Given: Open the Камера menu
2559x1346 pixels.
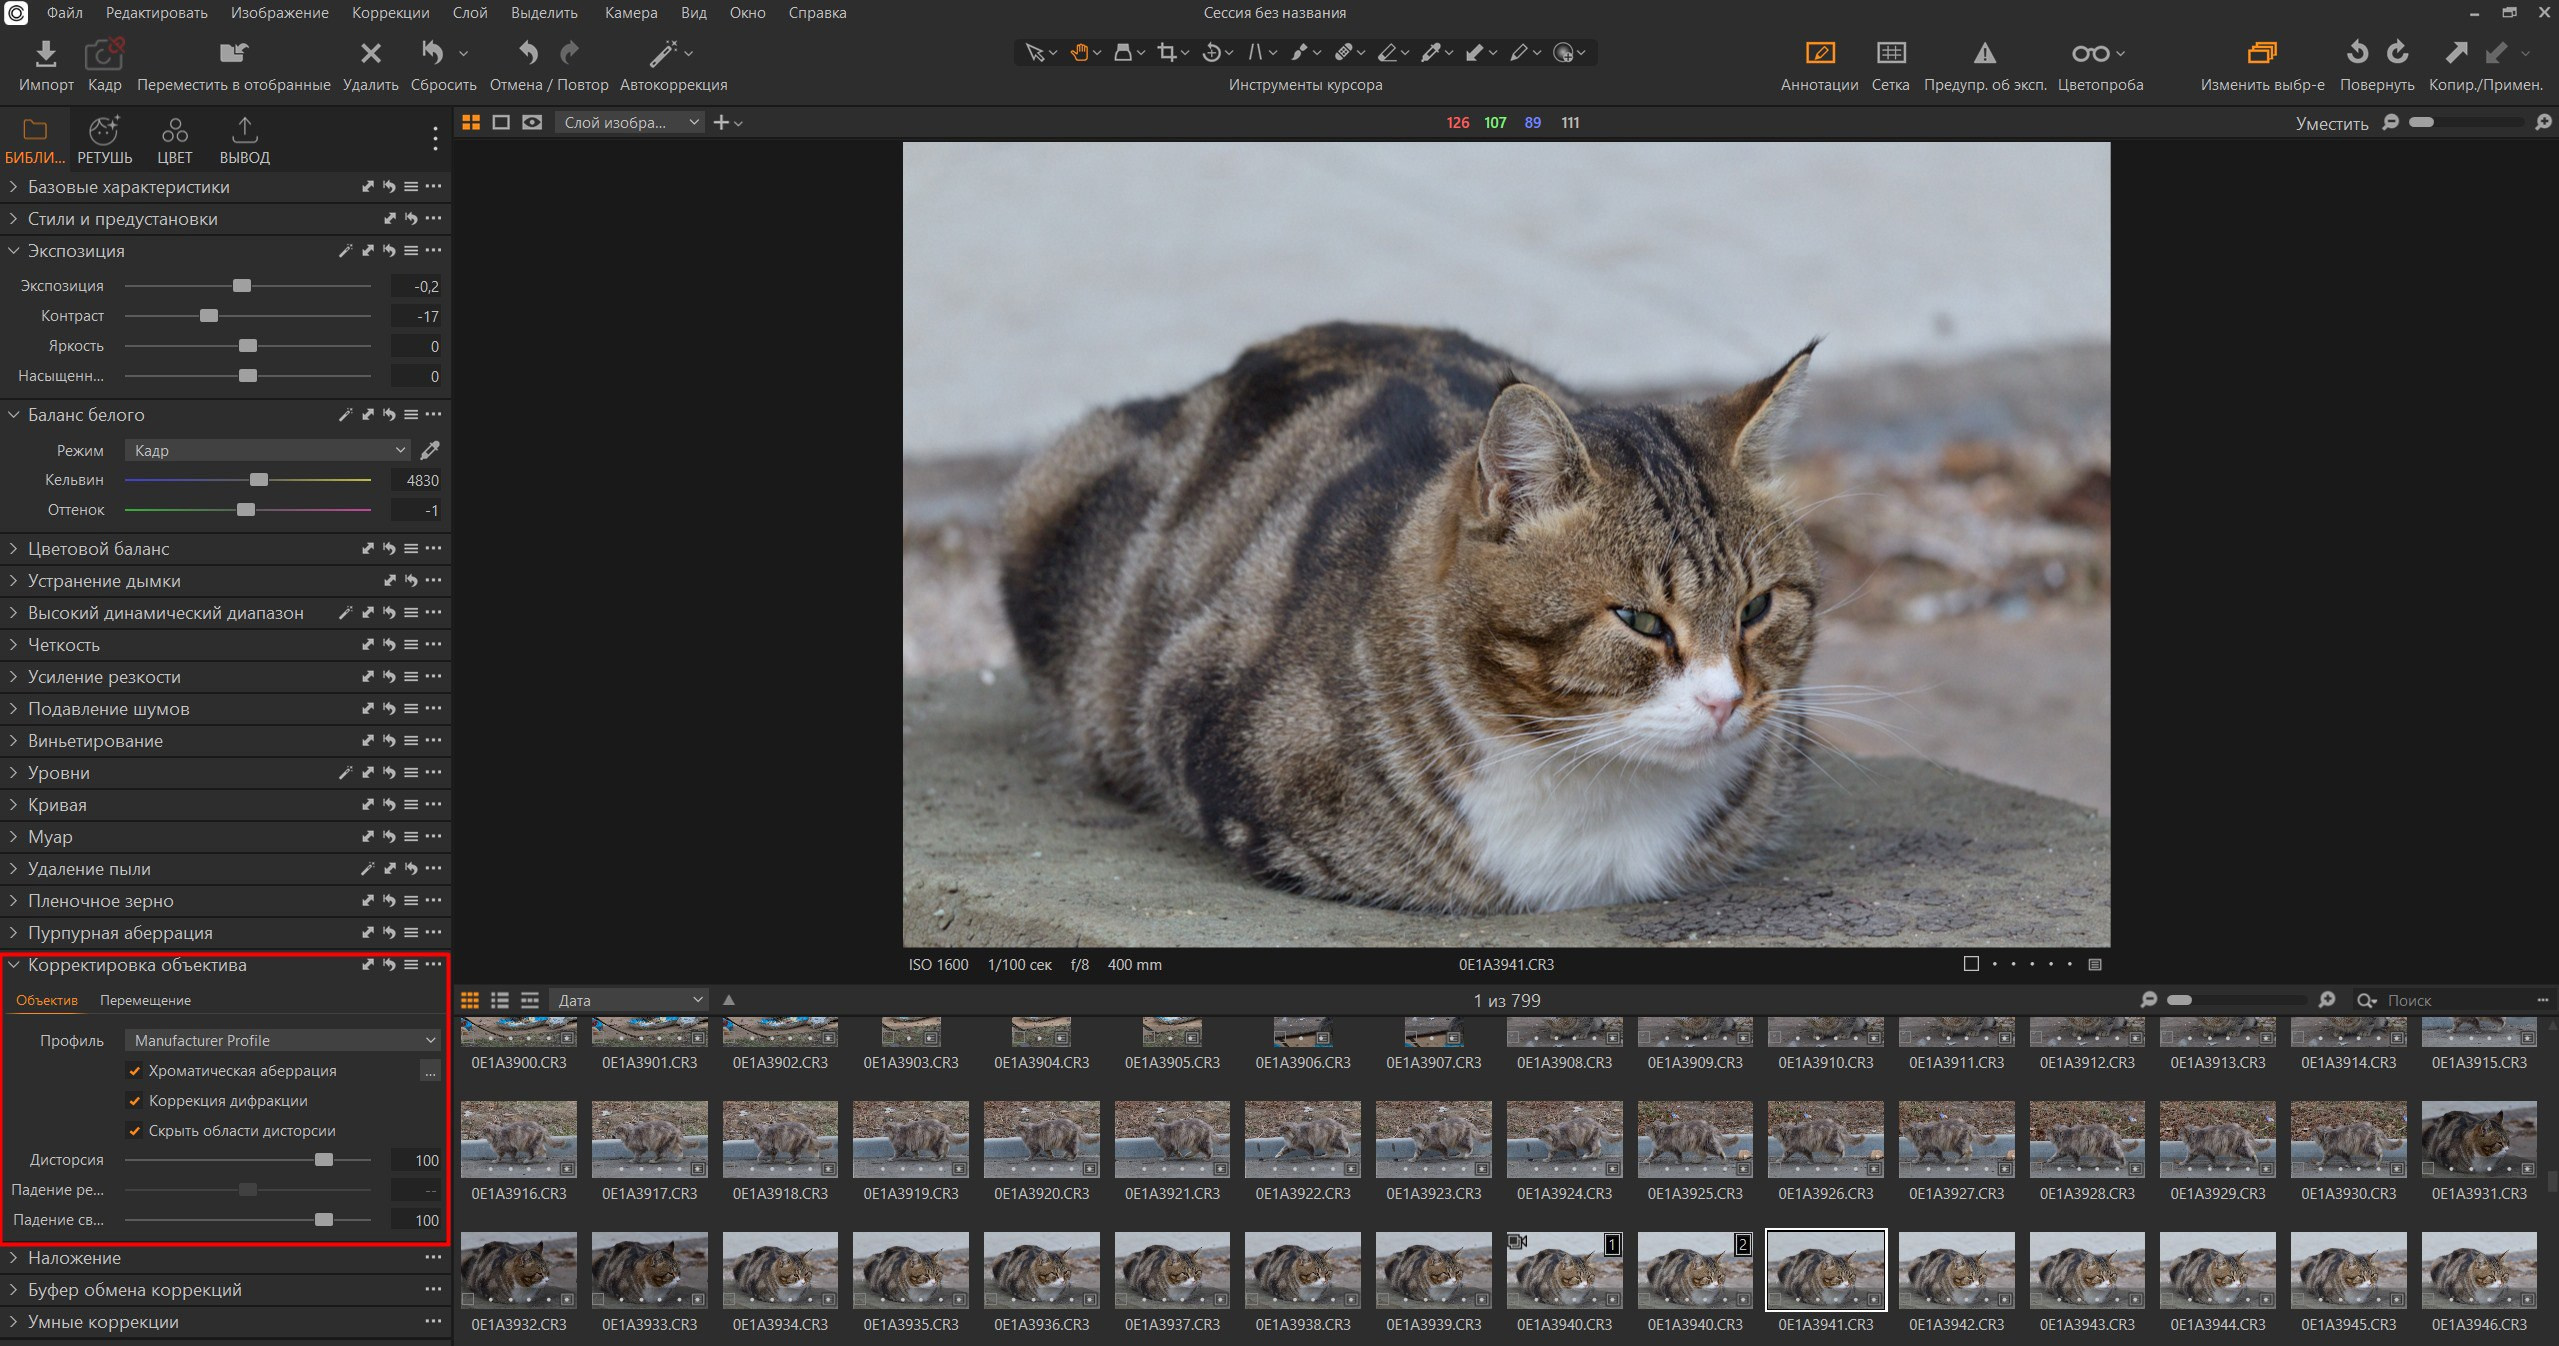Looking at the screenshot, I should [x=629, y=13].
